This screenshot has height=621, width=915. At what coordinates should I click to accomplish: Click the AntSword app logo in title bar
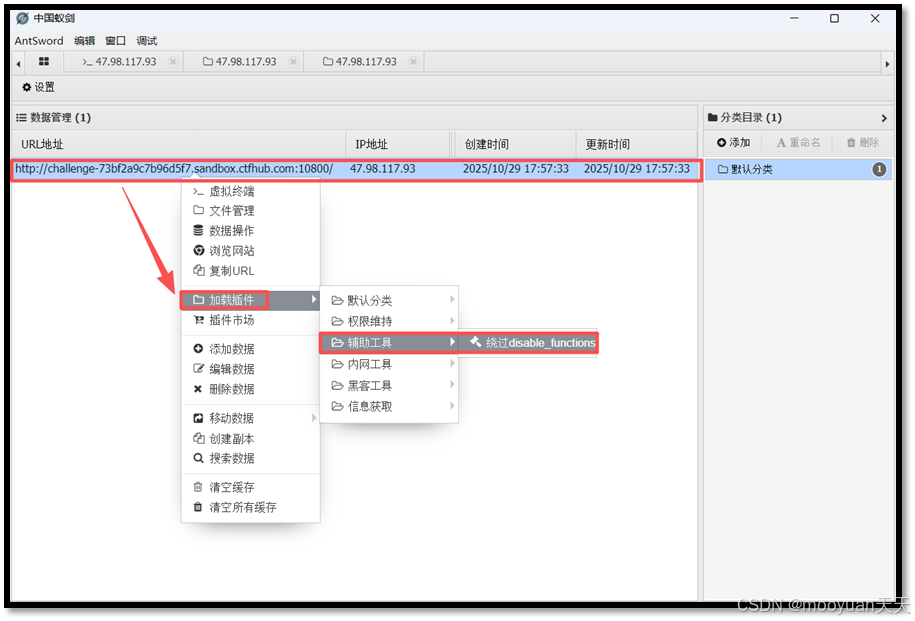pyautogui.click(x=22, y=19)
